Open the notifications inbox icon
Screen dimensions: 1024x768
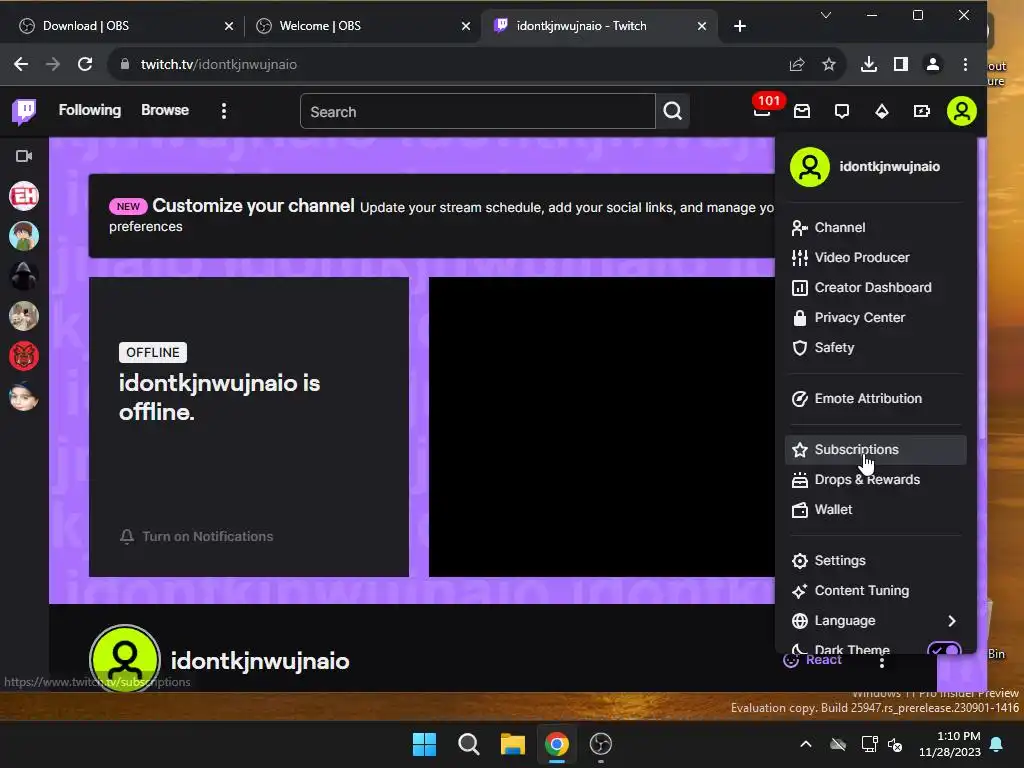click(802, 111)
